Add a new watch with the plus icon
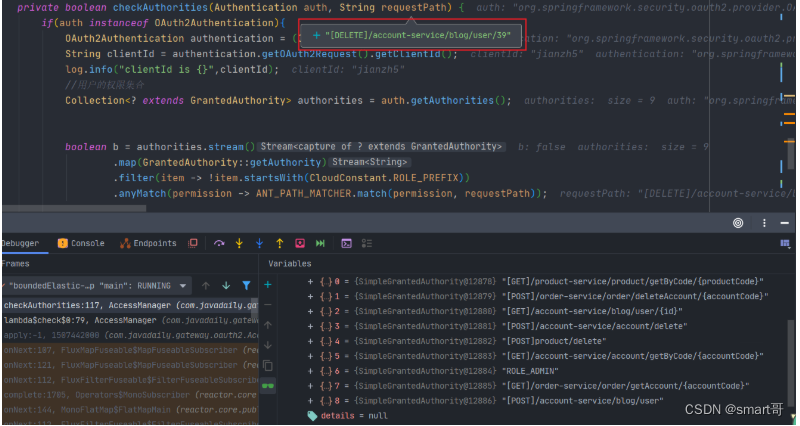Image resolution: width=800 pixels, height=426 pixels. 268,285
